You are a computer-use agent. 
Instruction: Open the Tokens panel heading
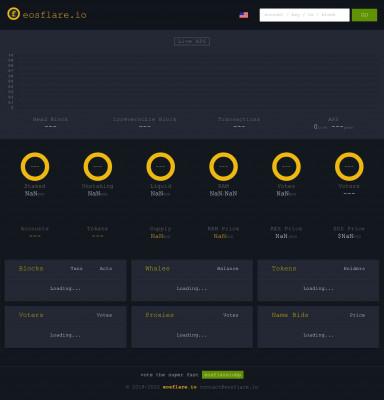tap(284, 268)
